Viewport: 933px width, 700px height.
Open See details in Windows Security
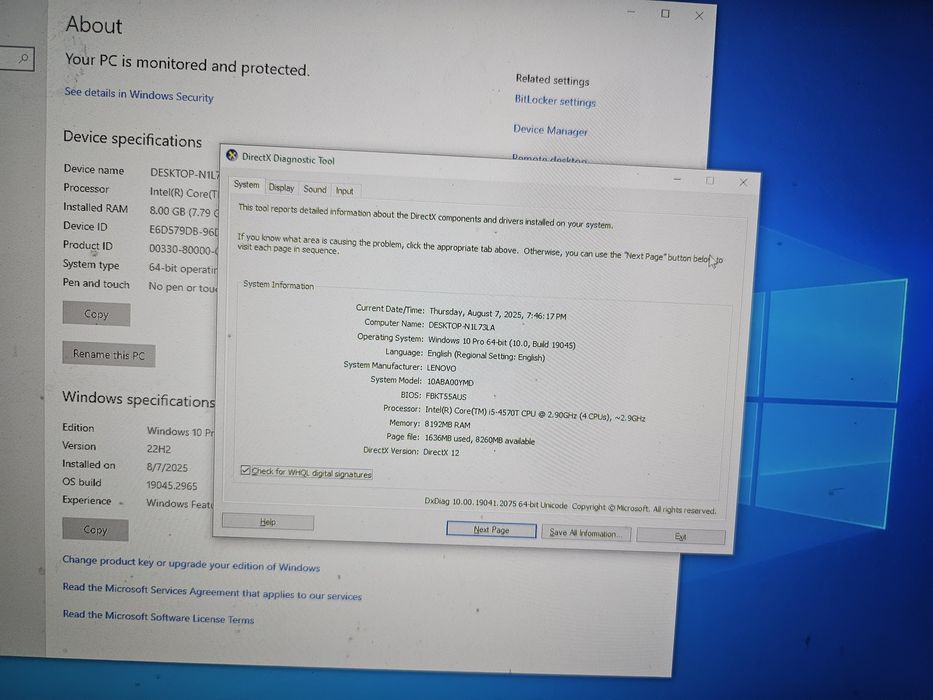coord(139,95)
